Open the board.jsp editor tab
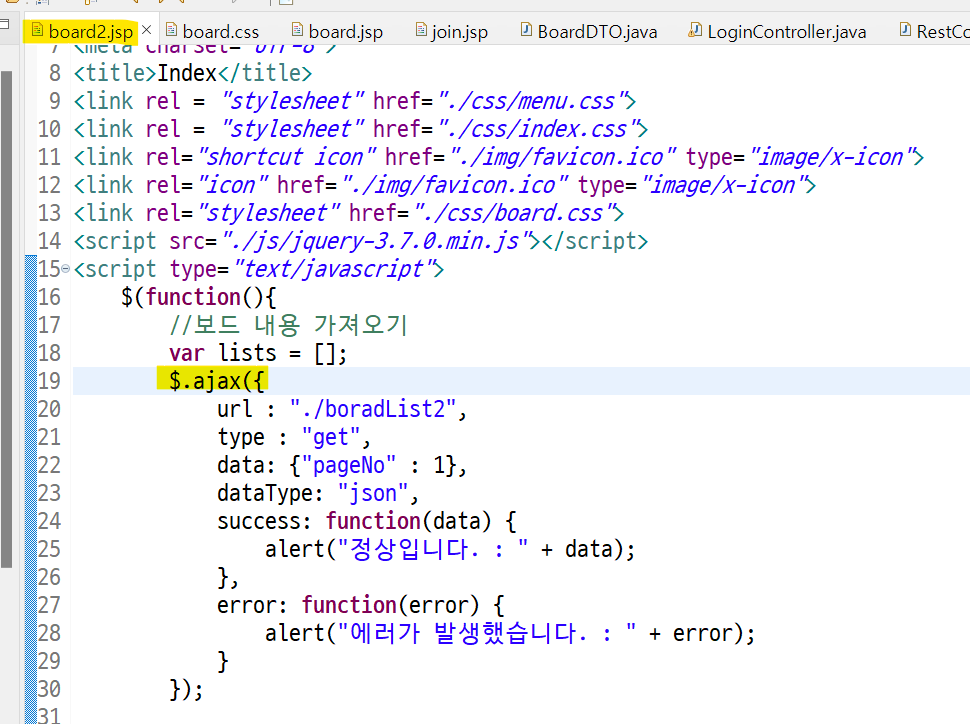This screenshot has width=970, height=724. pyautogui.click(x=338, y=31)
